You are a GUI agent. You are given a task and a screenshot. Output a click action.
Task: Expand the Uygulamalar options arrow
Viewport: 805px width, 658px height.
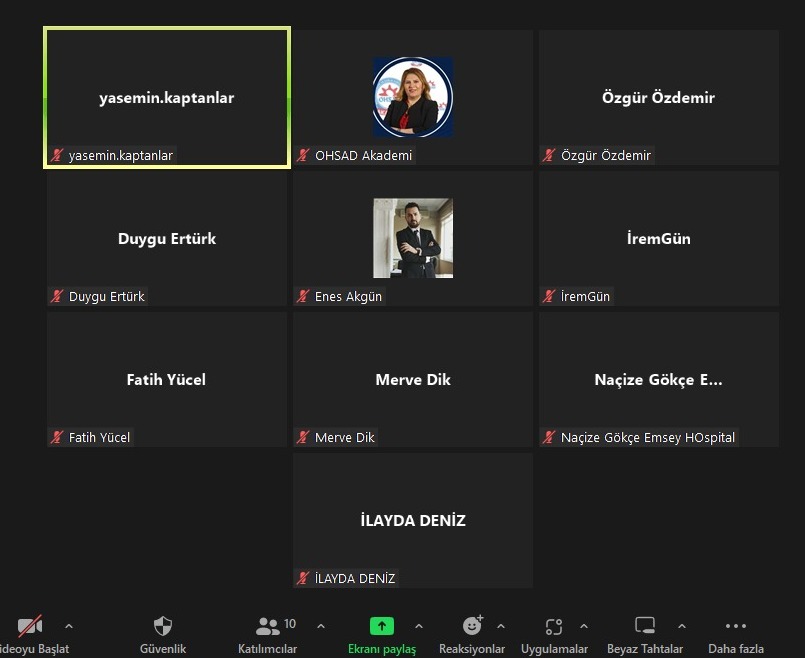584,626
